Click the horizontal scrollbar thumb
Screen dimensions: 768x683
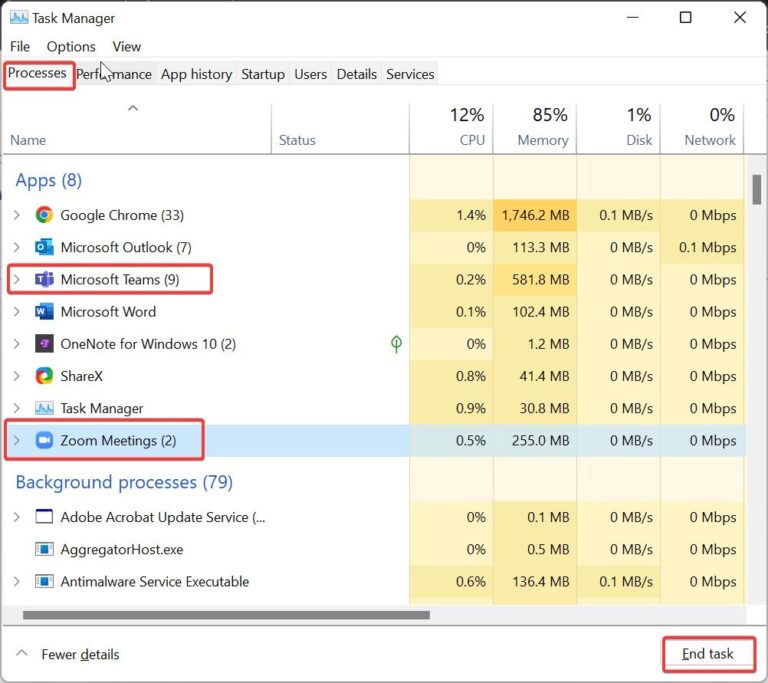[226, 614]
